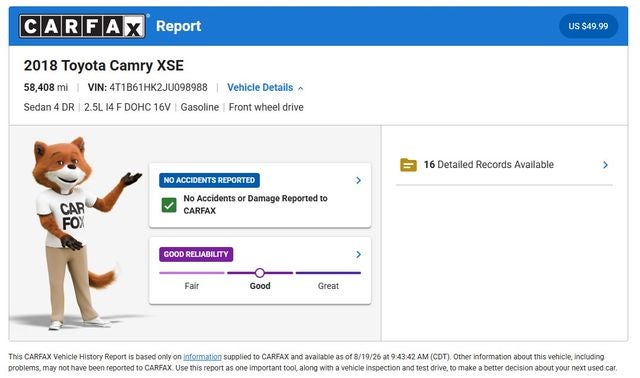Click the green checkmark icon

(x=169, y=205)
